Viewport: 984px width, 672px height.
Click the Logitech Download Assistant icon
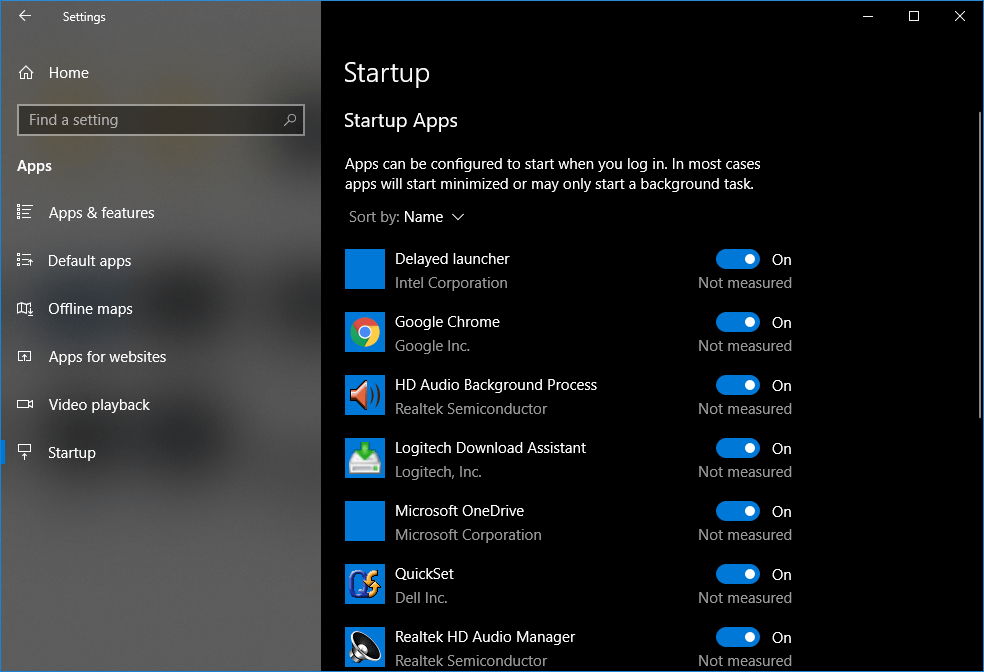(x=365, y=458)
